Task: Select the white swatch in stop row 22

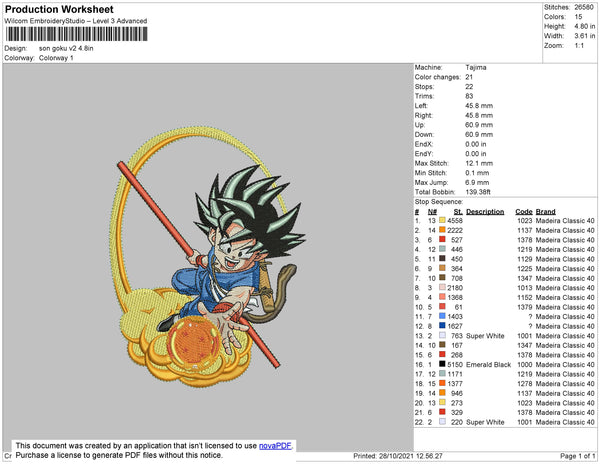Action: click(x=442, y=422)
